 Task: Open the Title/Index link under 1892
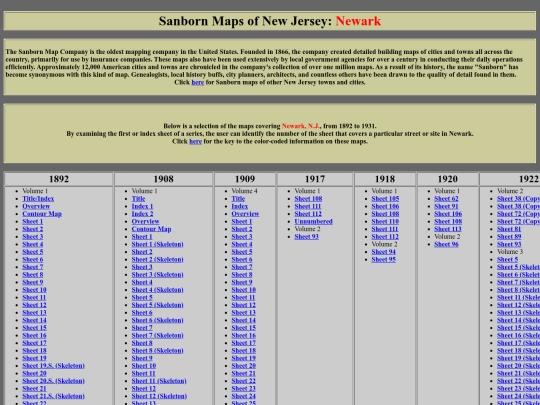tap(38, 199)
